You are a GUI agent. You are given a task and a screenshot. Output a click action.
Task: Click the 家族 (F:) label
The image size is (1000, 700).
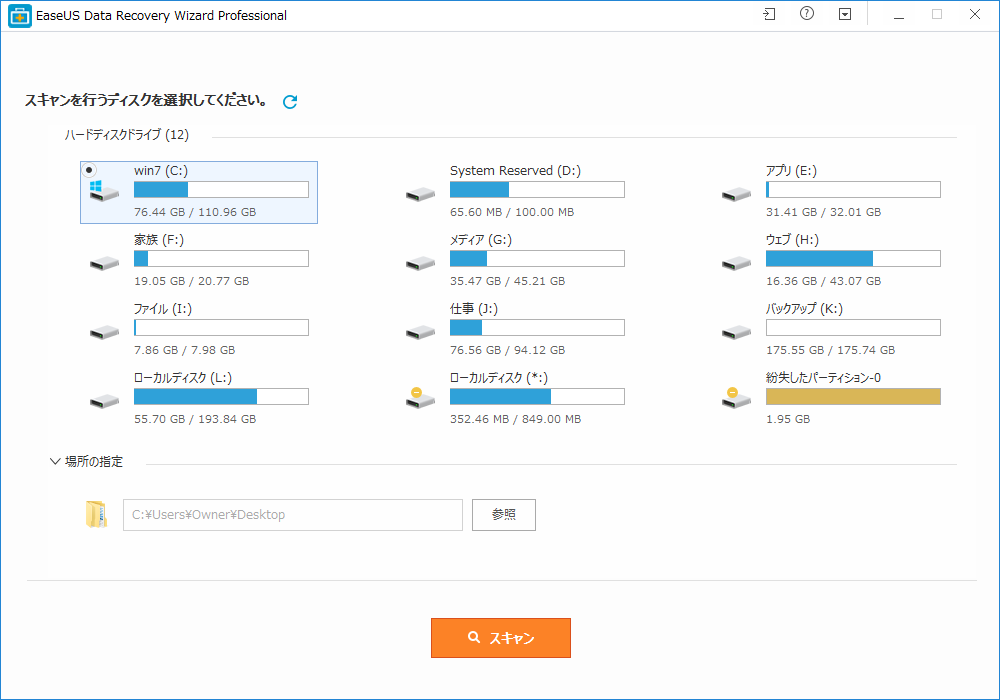[159, 240]
